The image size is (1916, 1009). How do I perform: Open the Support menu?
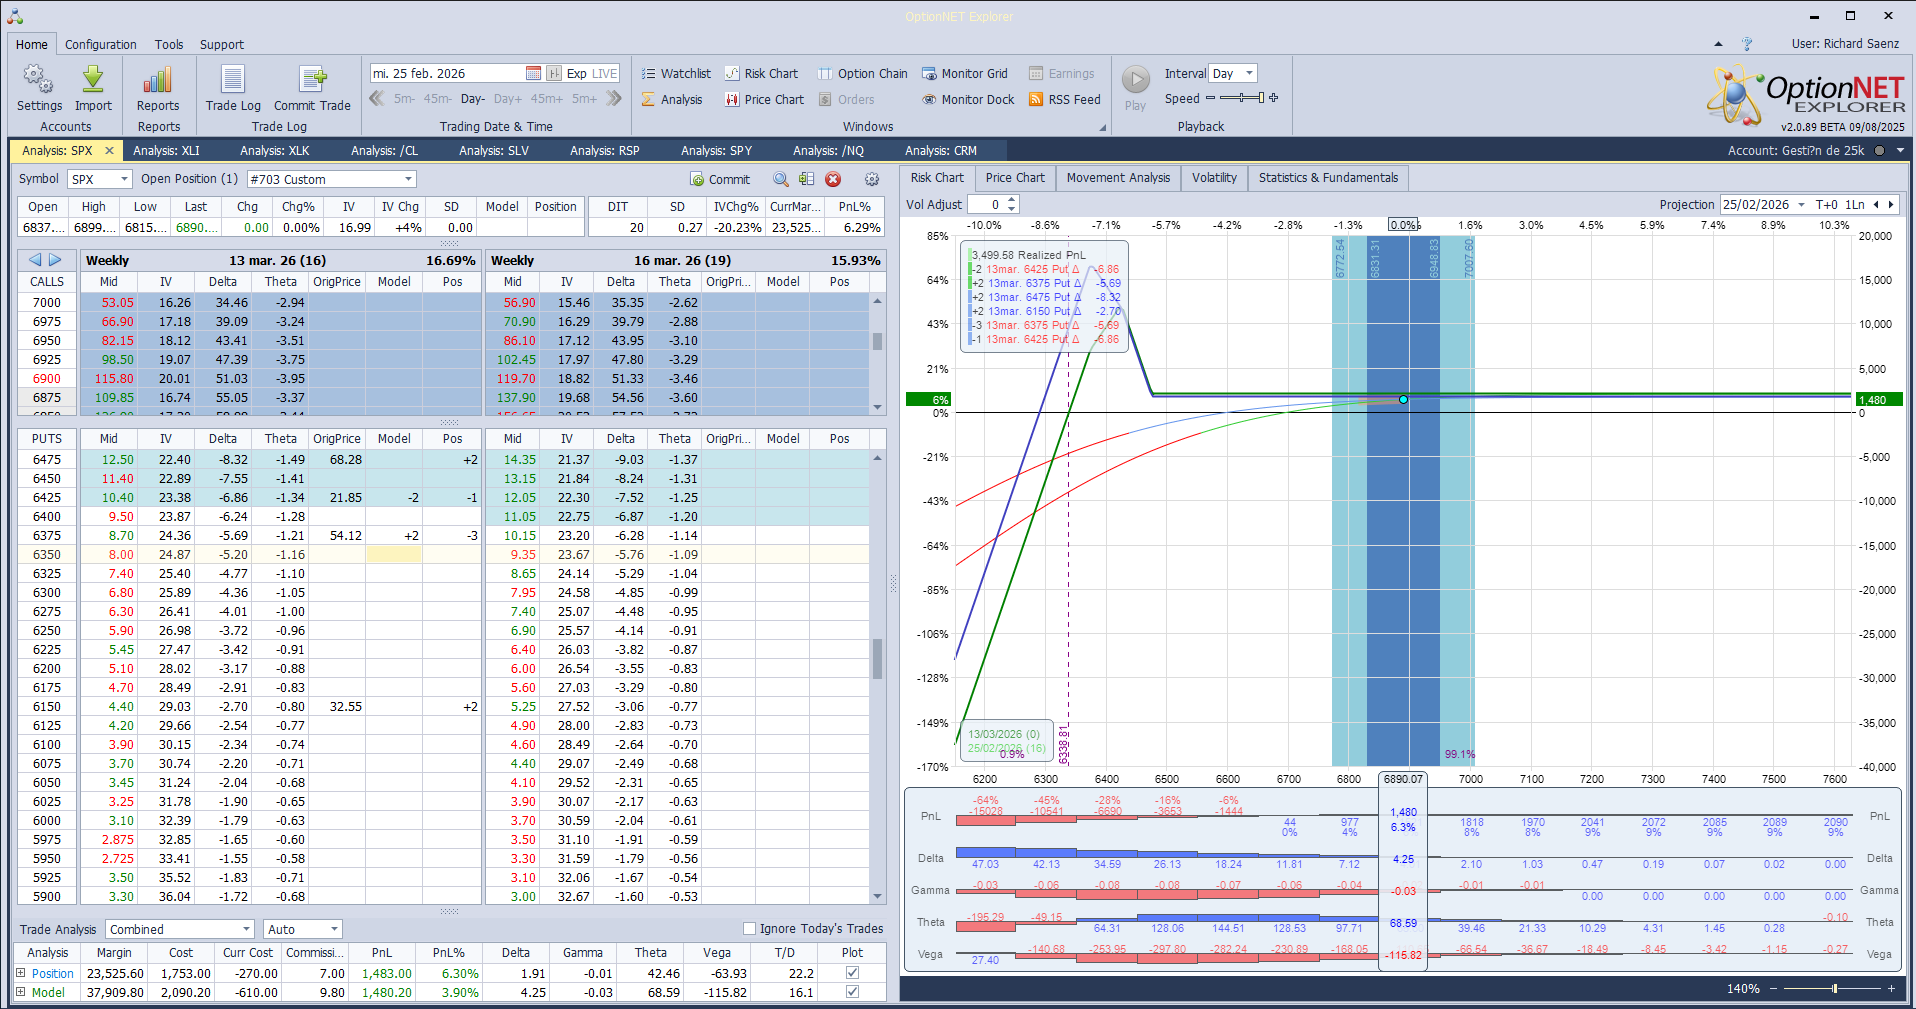coord(222,44)
